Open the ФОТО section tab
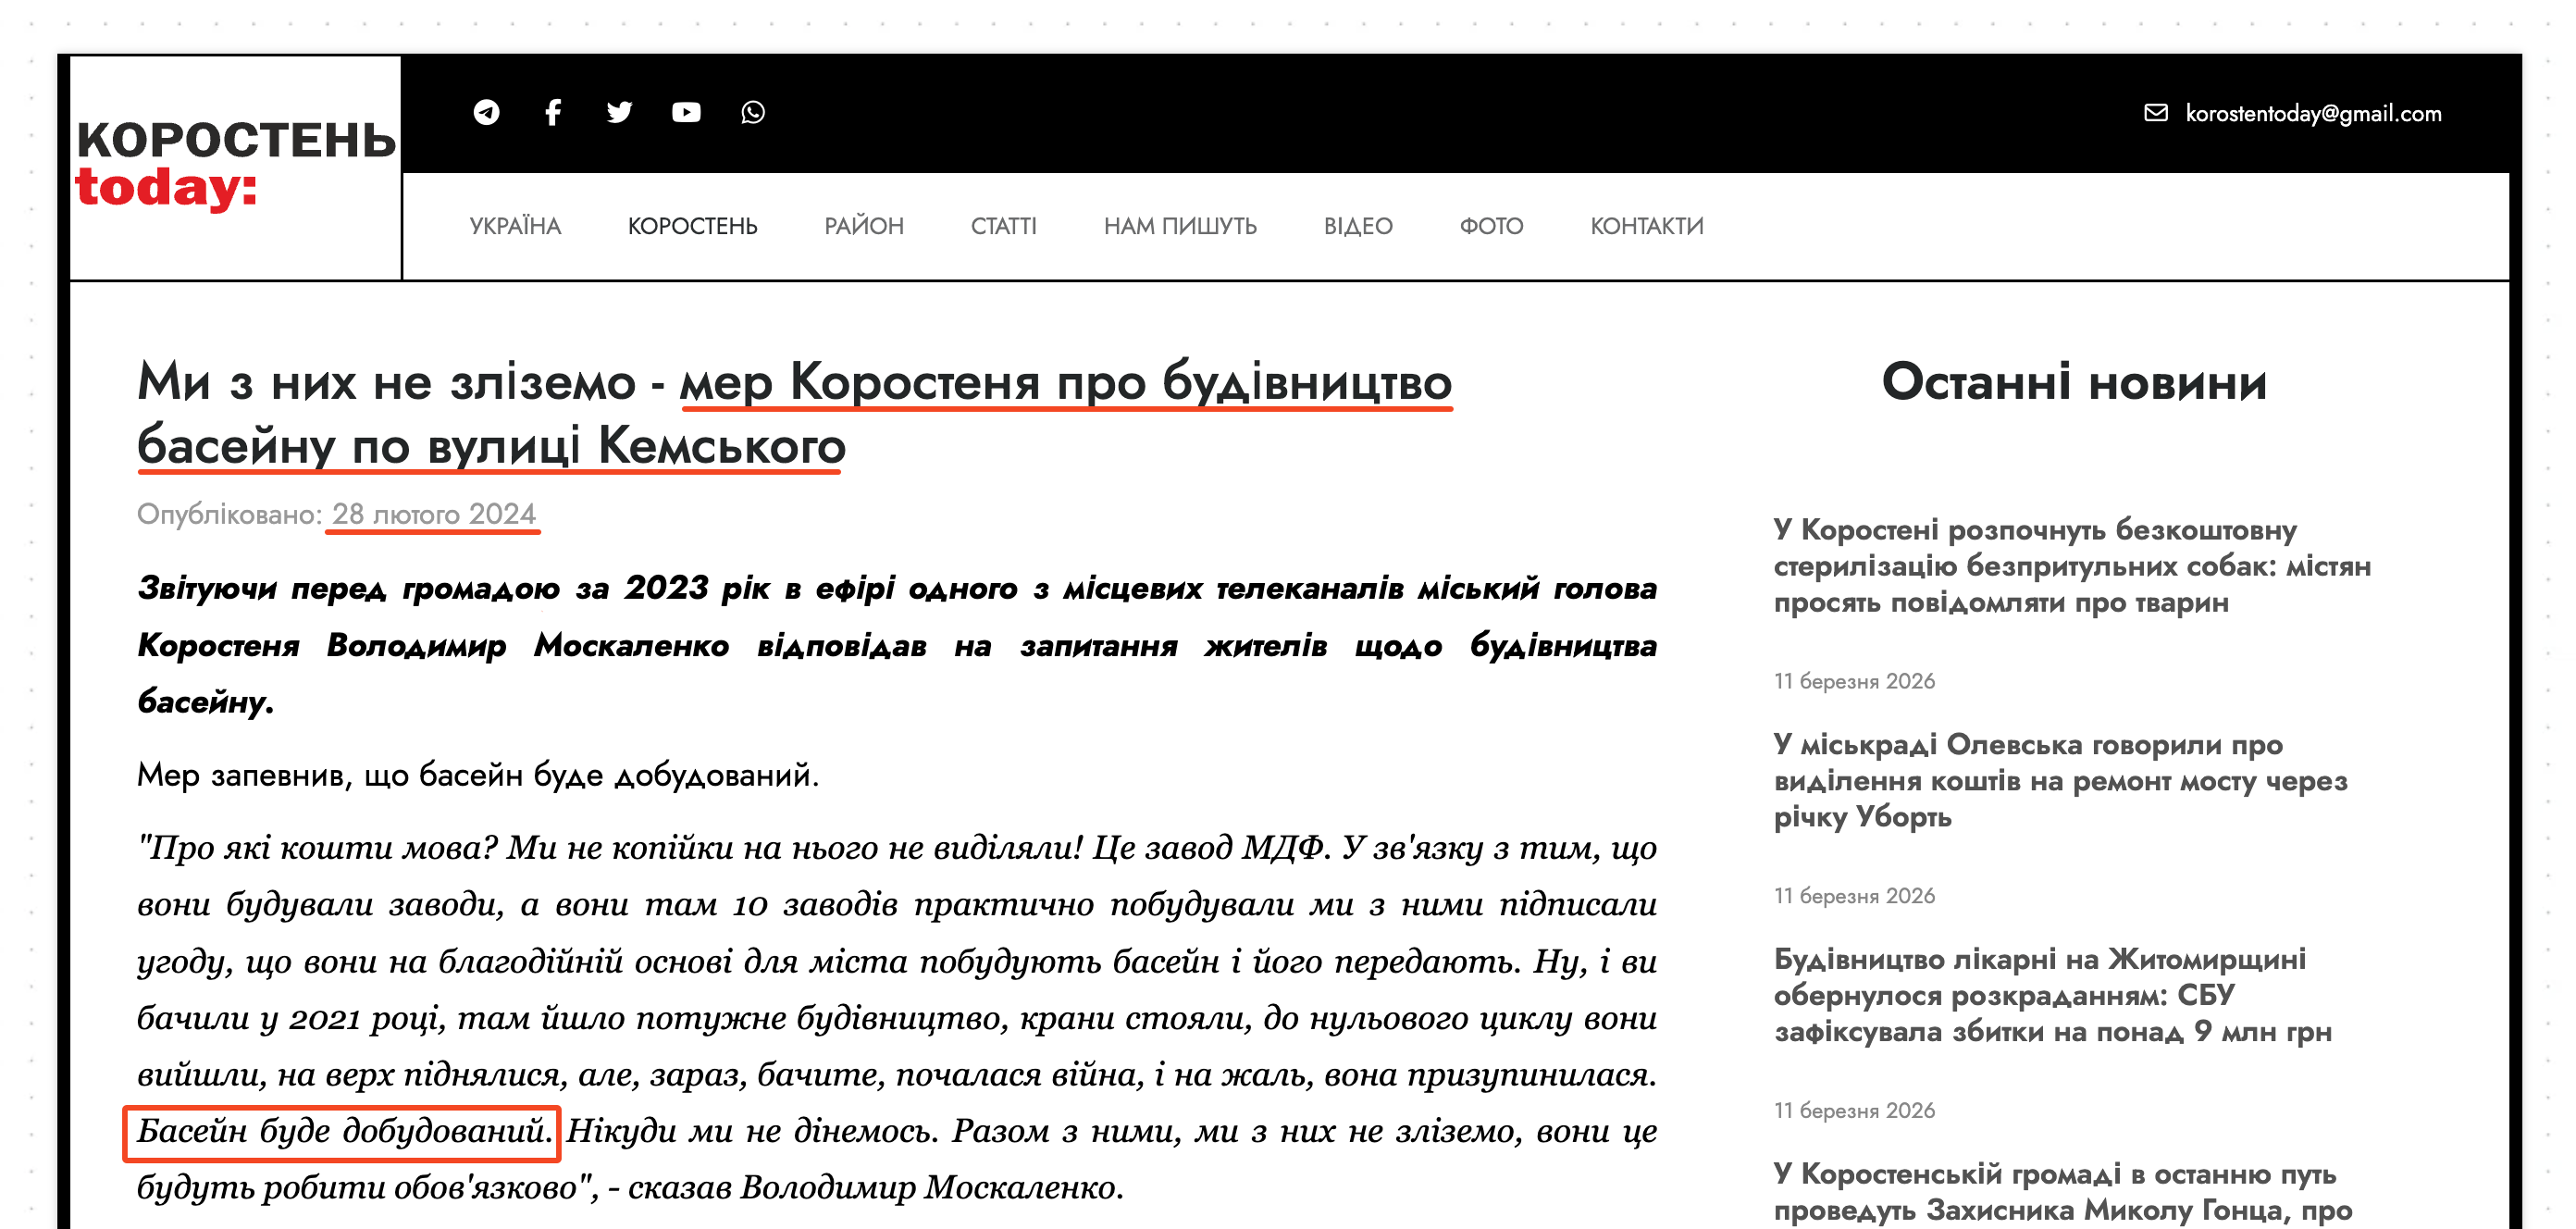The image size is (2576, 1229). [x=1490, y=226]
